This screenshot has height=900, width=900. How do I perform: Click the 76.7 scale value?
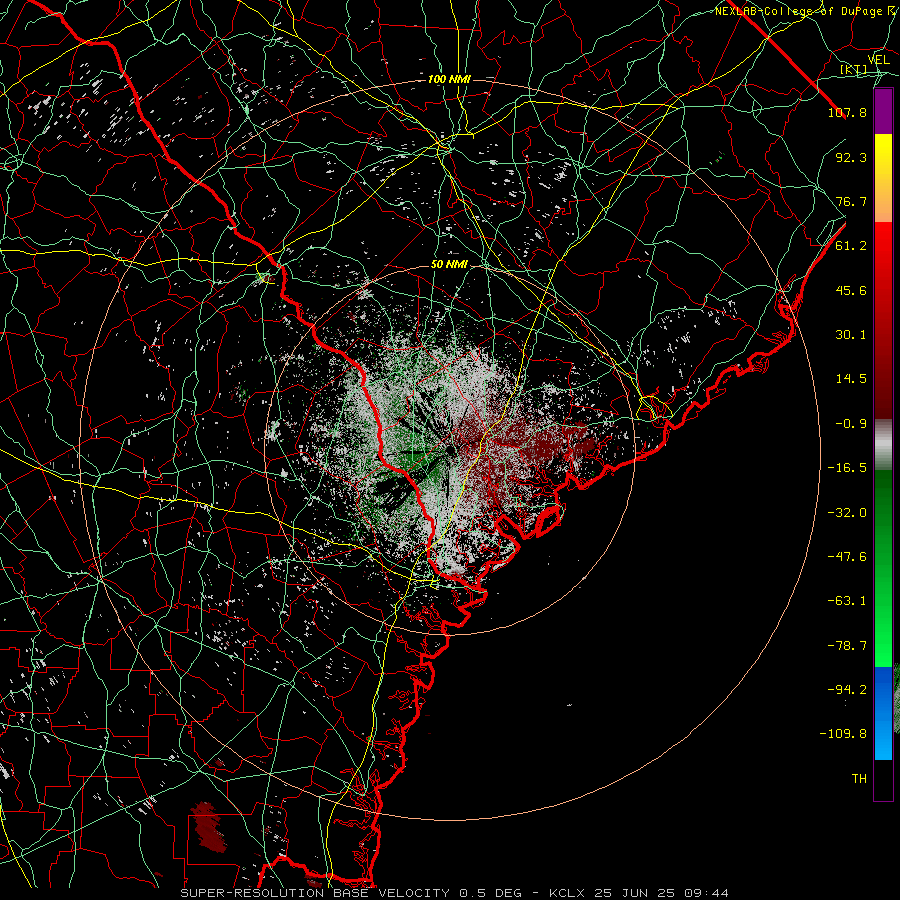click(851, 201)
